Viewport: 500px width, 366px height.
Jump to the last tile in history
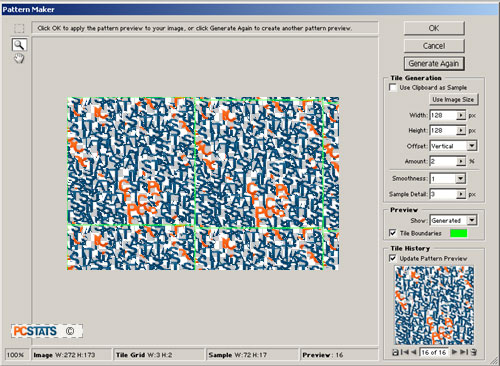coord(464,352)
